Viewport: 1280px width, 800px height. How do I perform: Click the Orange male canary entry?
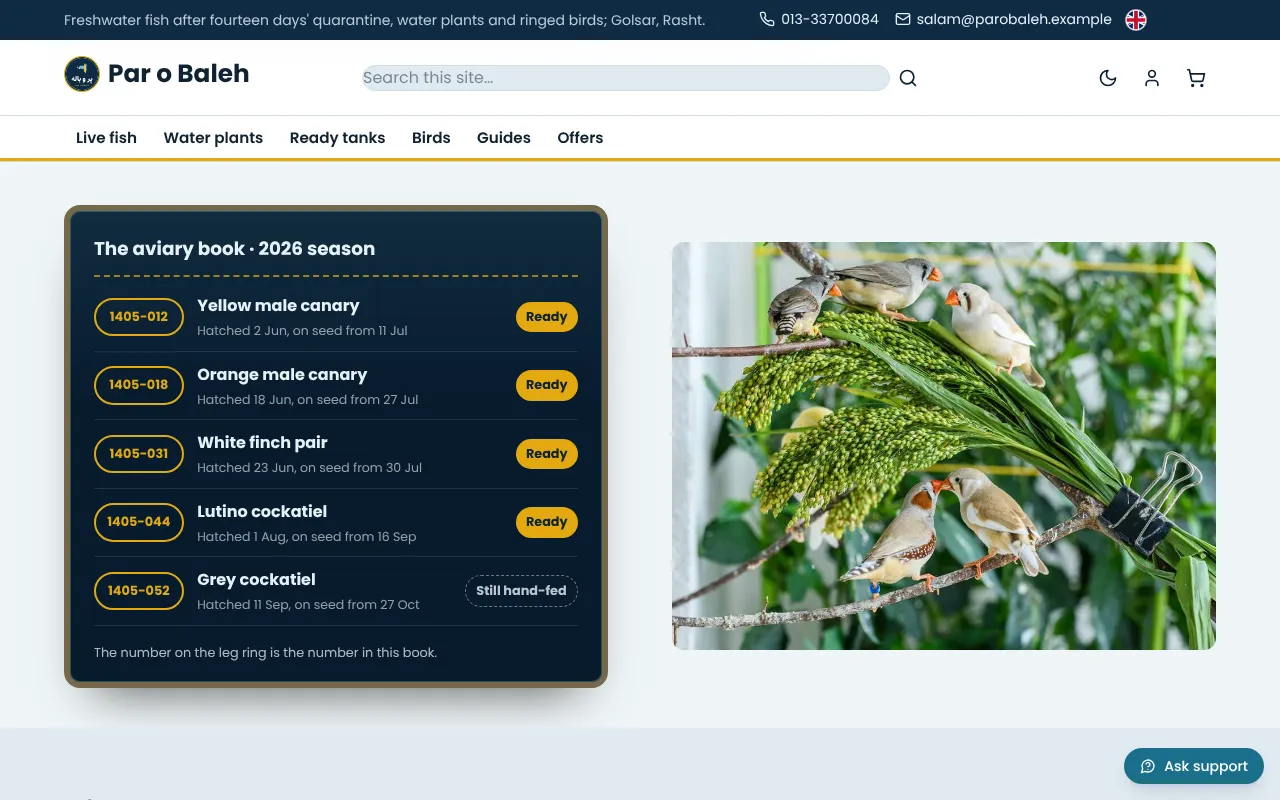click(282, 375)
